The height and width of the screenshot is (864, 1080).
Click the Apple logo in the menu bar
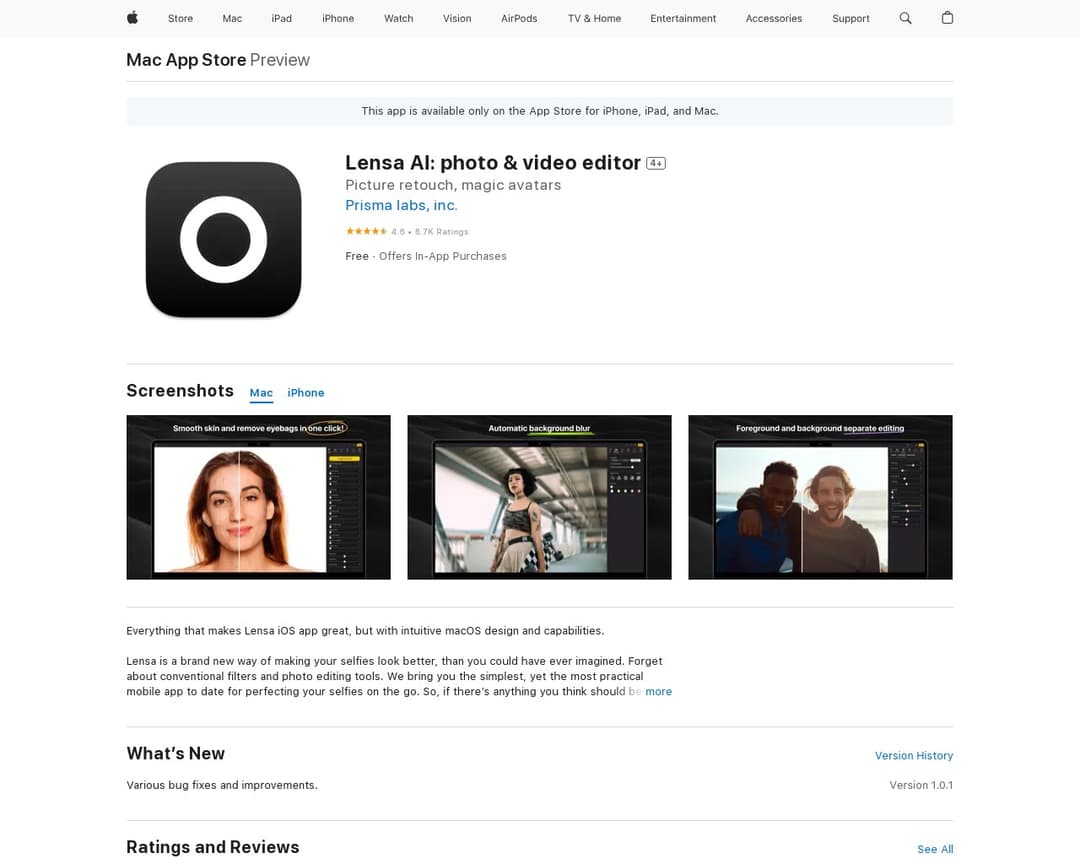point(131,18)
